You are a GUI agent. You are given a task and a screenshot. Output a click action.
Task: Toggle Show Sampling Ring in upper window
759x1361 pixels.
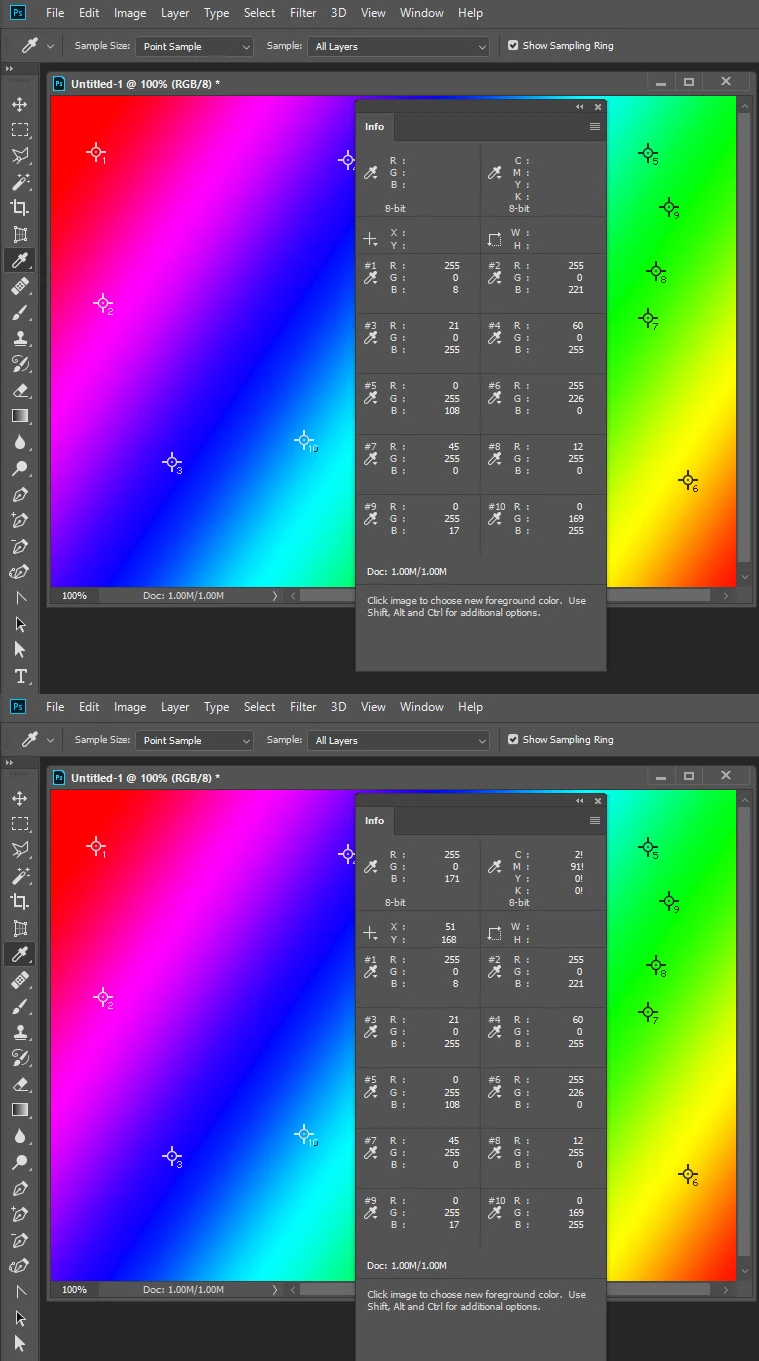tap(513, 45)
